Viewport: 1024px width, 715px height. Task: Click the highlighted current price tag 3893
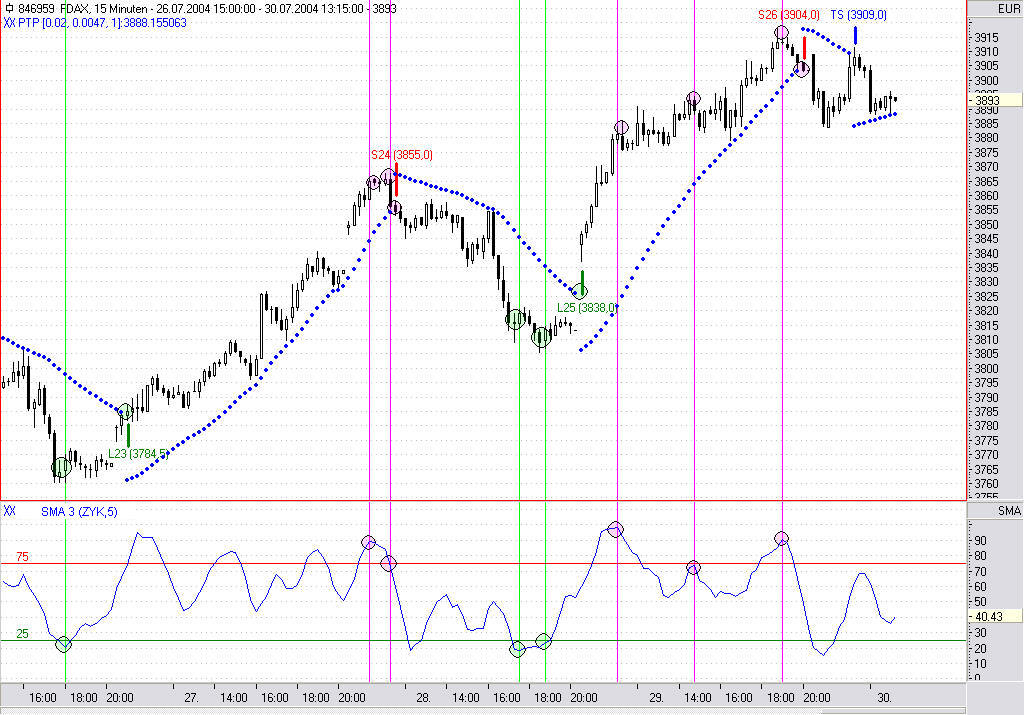[995, 100]
